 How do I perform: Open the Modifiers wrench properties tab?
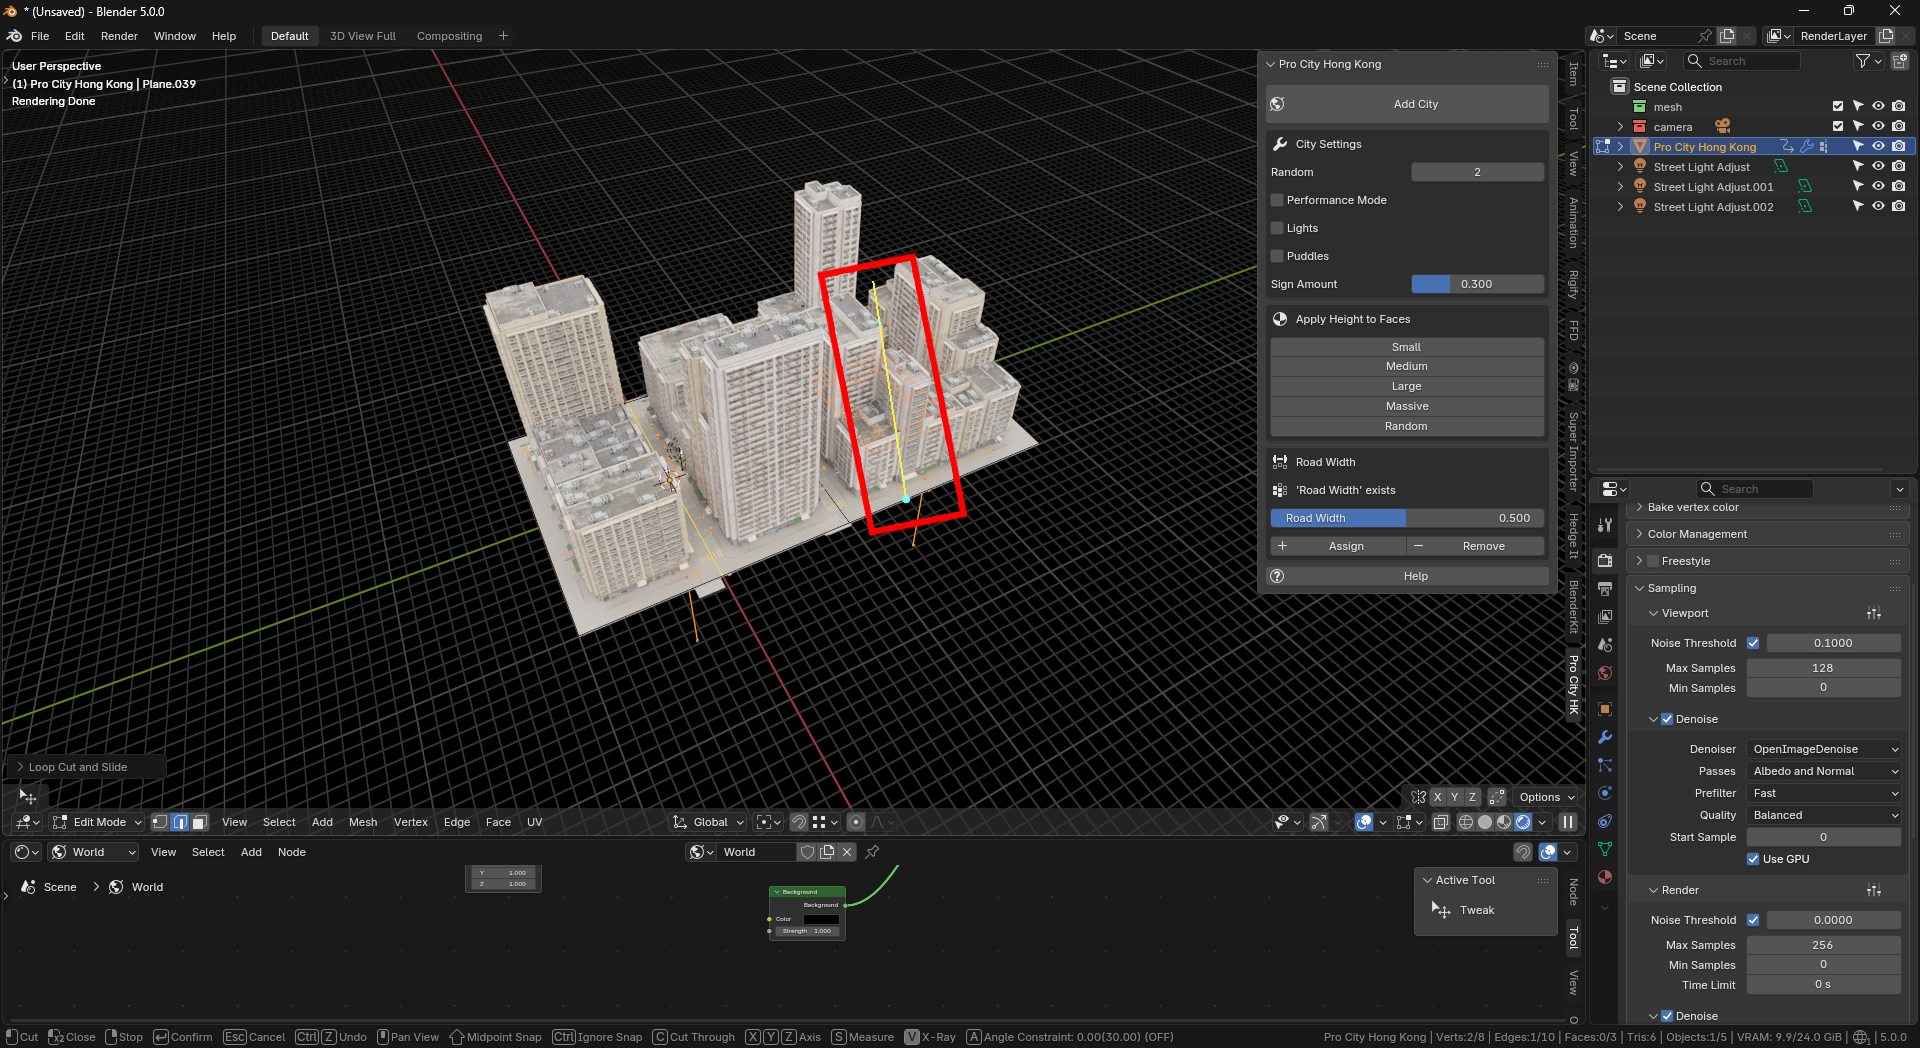(1605, 737)
